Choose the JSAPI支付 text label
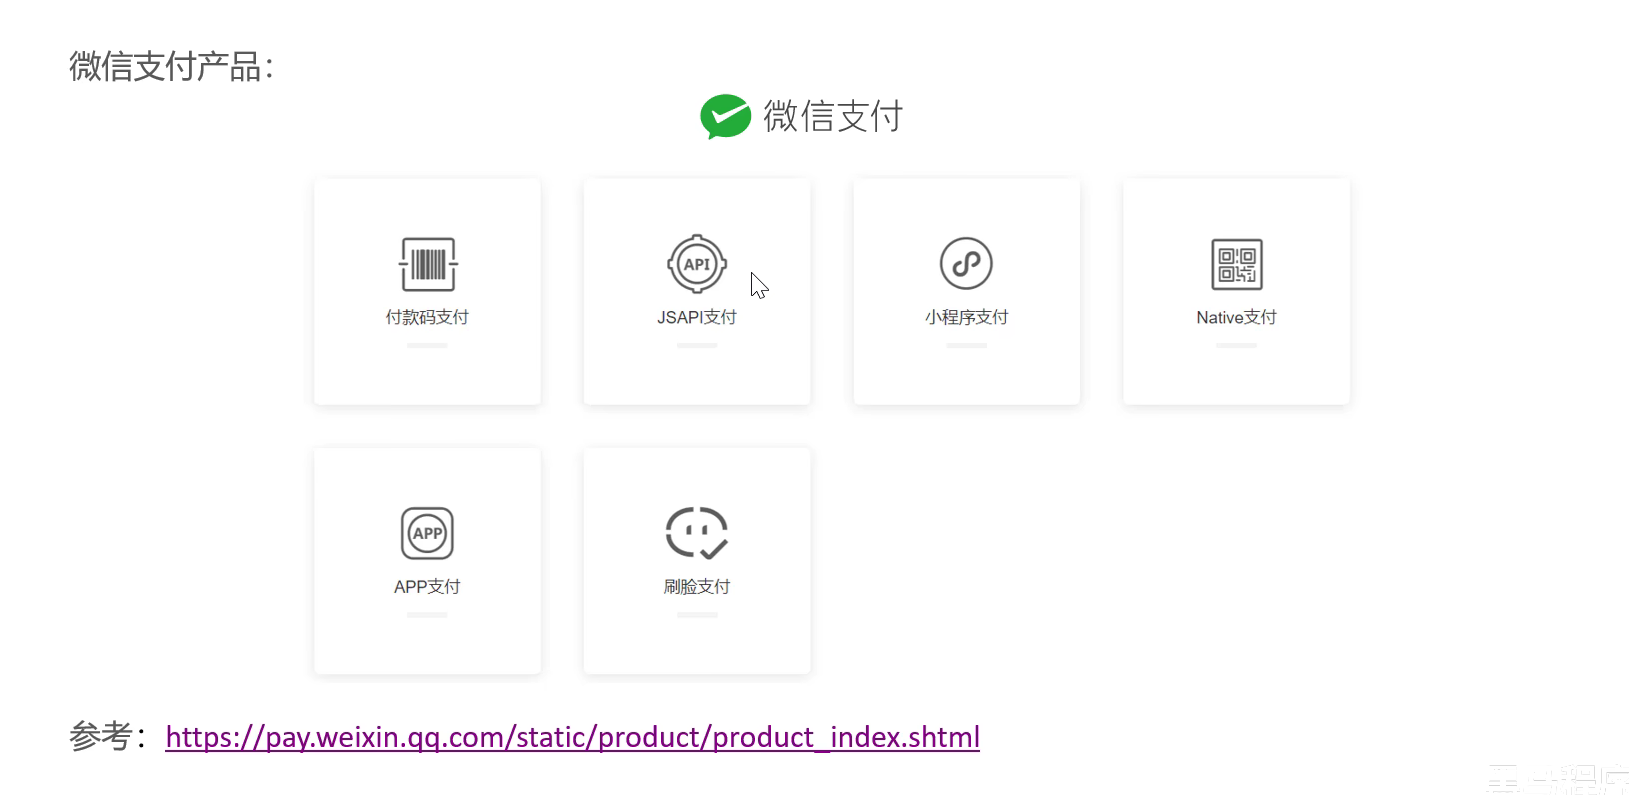 (x=697, y=317)
